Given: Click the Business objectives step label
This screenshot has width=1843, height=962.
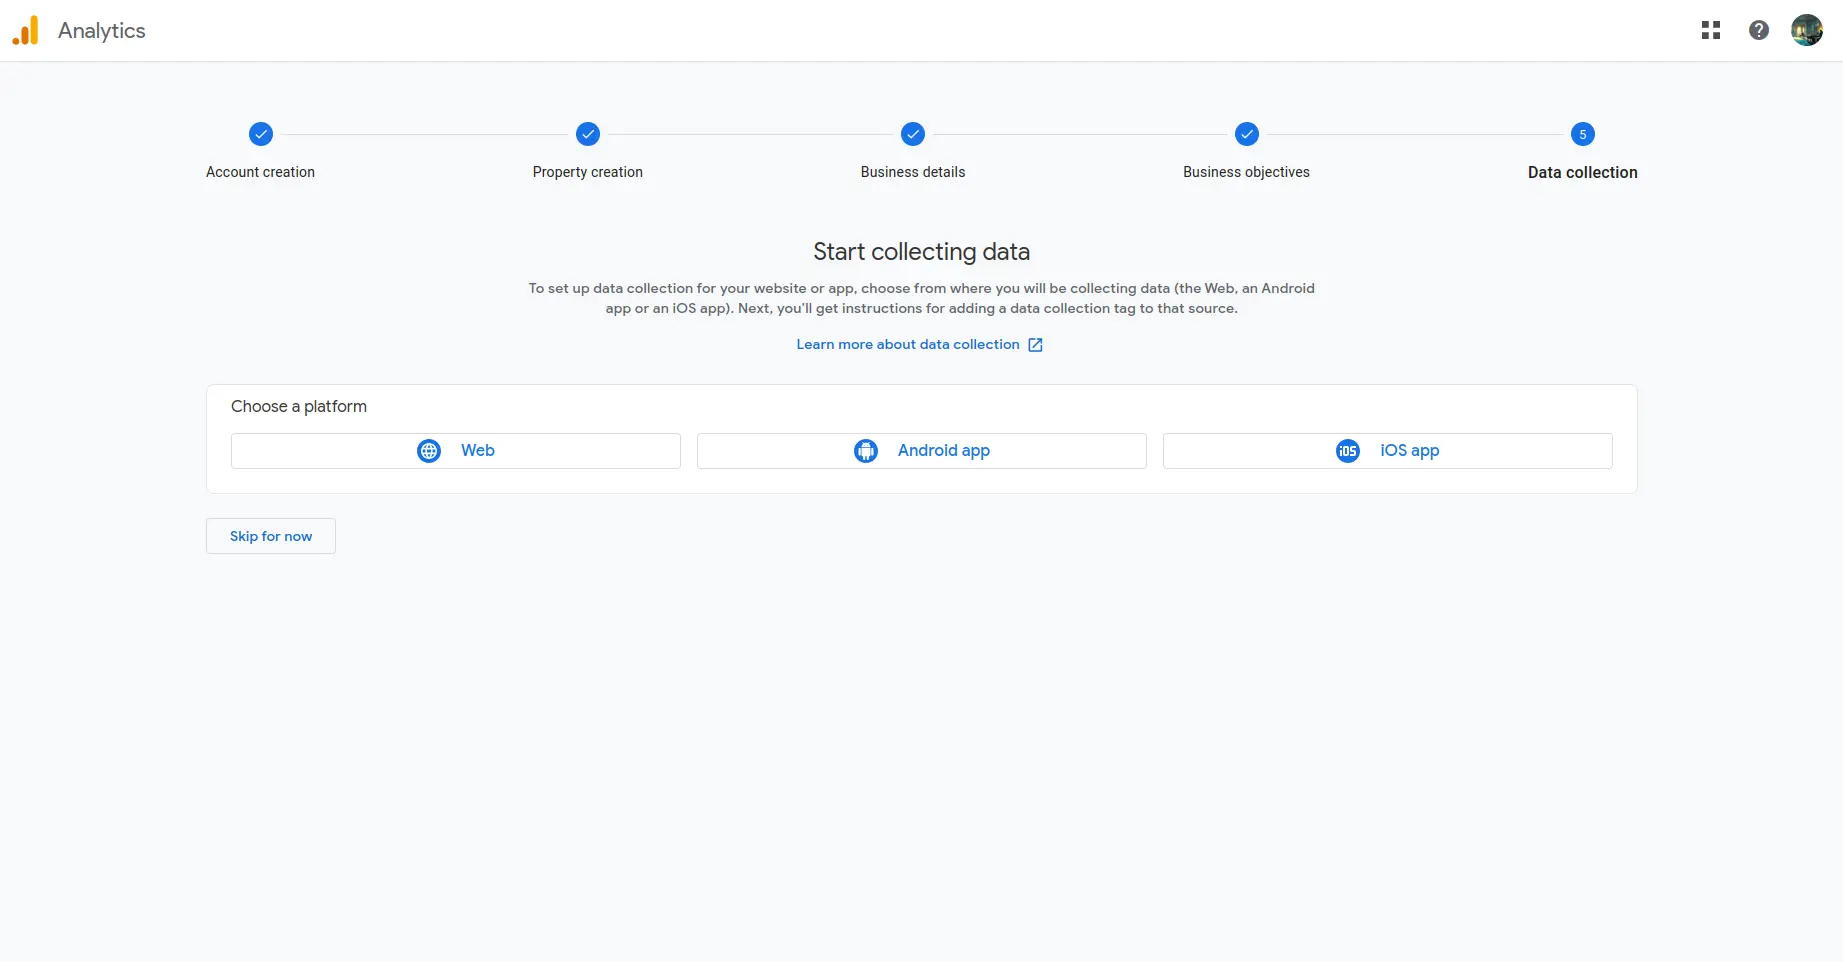Looking at the screenshot, I should [x=1246, y=171].
